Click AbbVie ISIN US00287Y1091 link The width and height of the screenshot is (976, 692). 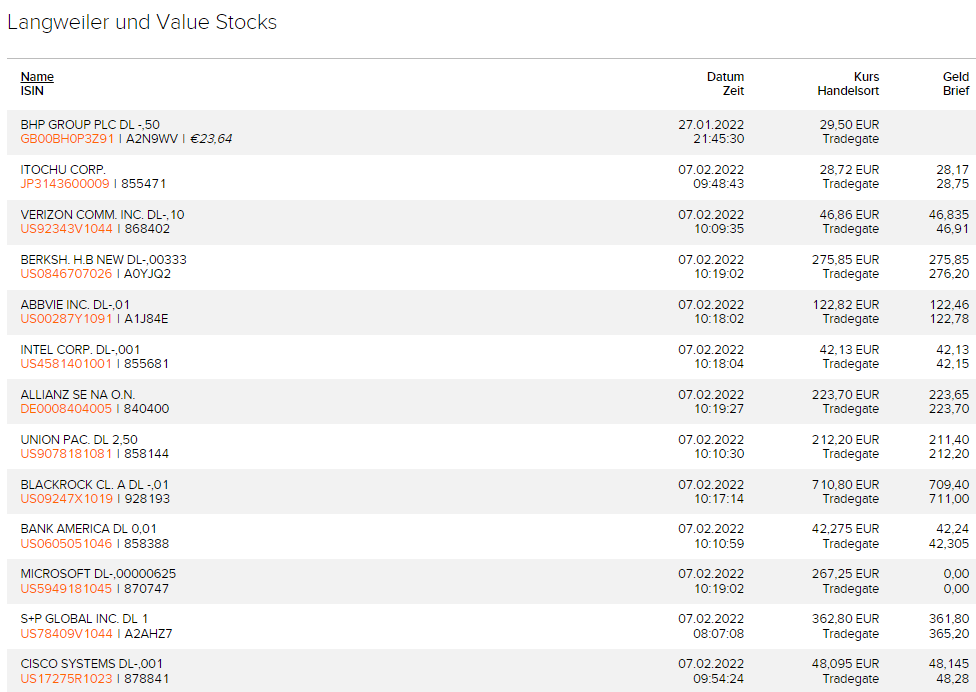point(66,319)
